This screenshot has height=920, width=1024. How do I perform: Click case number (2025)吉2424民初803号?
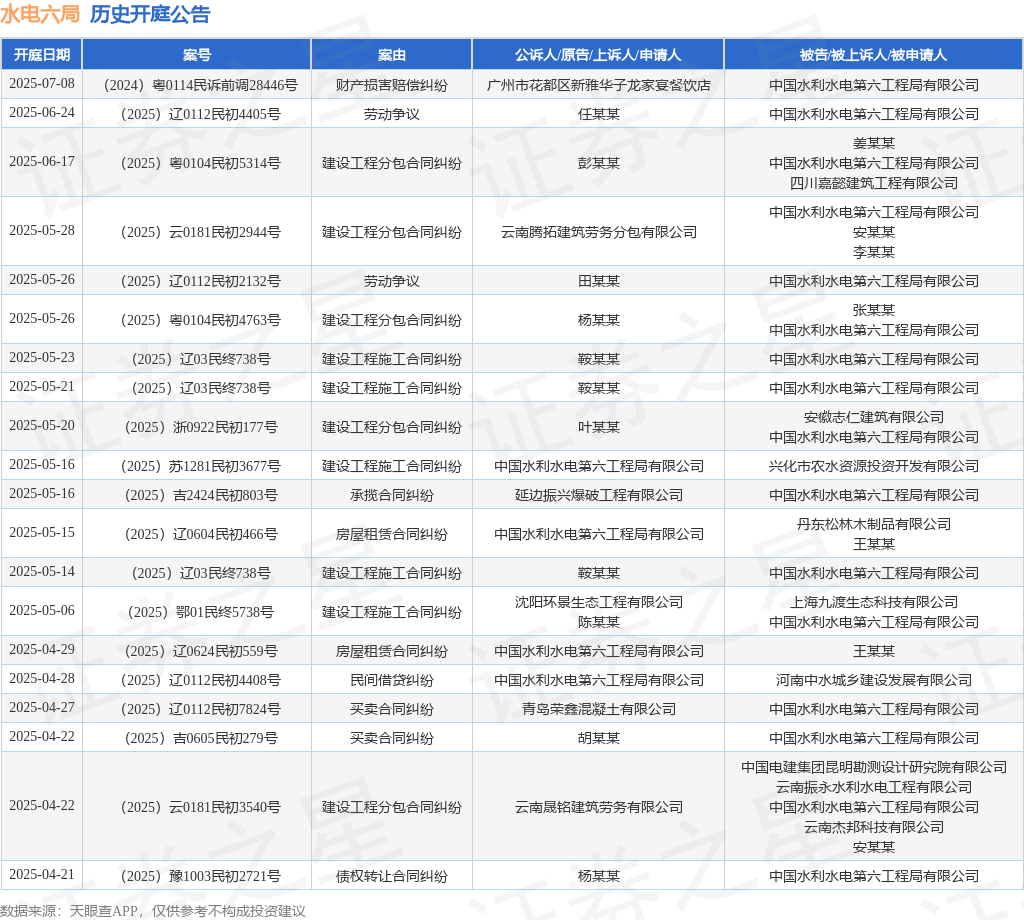[x=197, y=496]
